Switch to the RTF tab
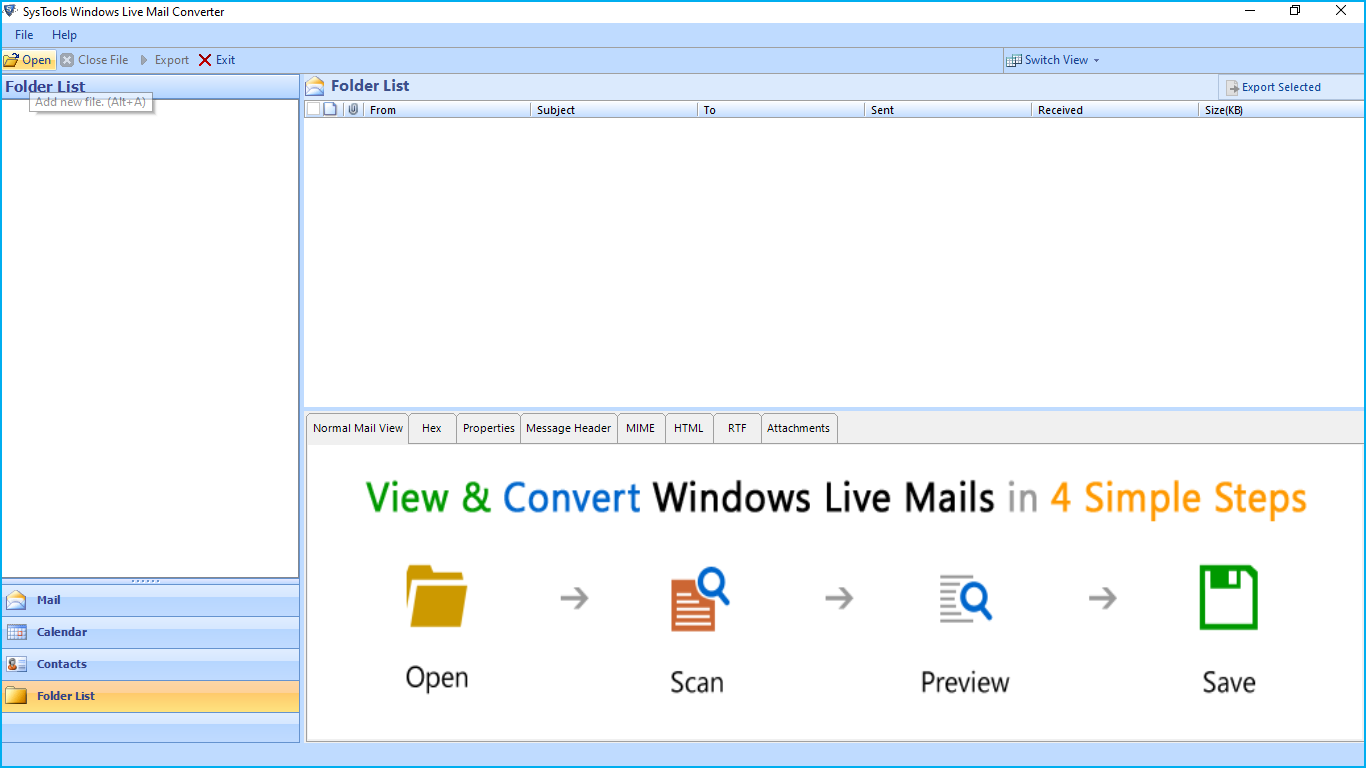Screen dimensions: 1366x768 (737, 428)
